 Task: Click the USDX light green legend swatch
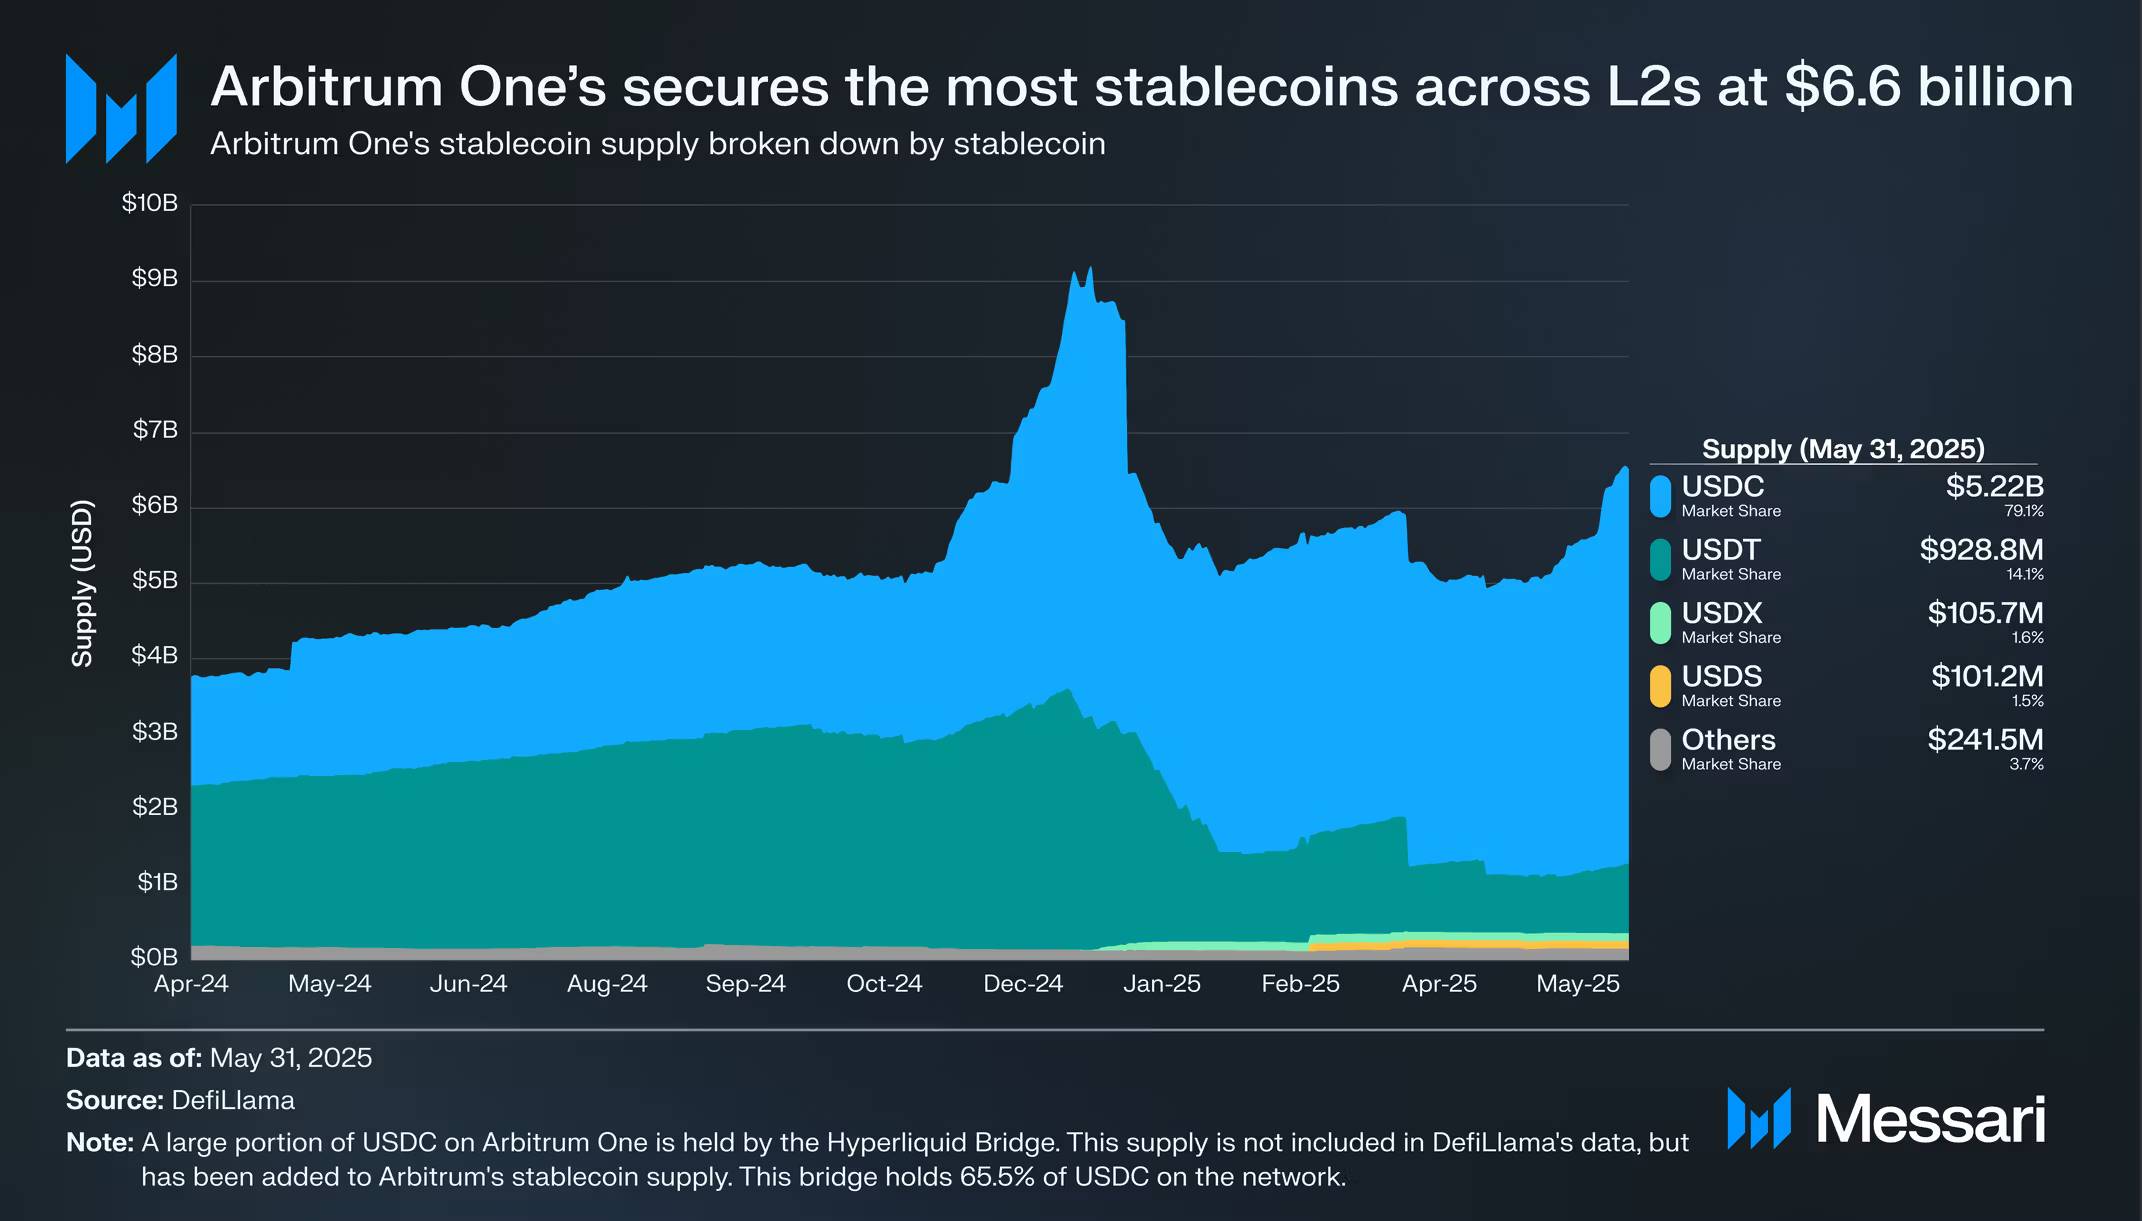(x=1660, y=623)
